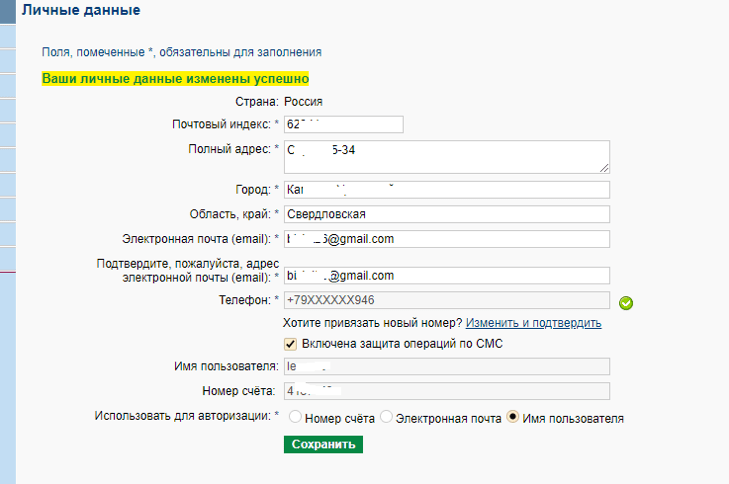This screenshot has width=729, height=484.
Task: Focus the 'Полный адрес' text area
Action: coord(446,156)
